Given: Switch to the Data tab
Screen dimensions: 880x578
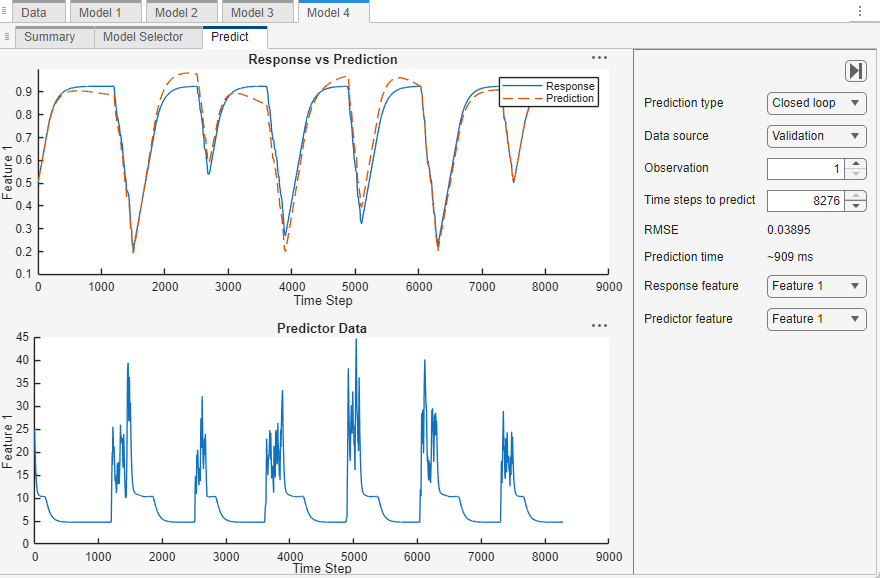Looking at the screenshot, I should click(34, 12).
